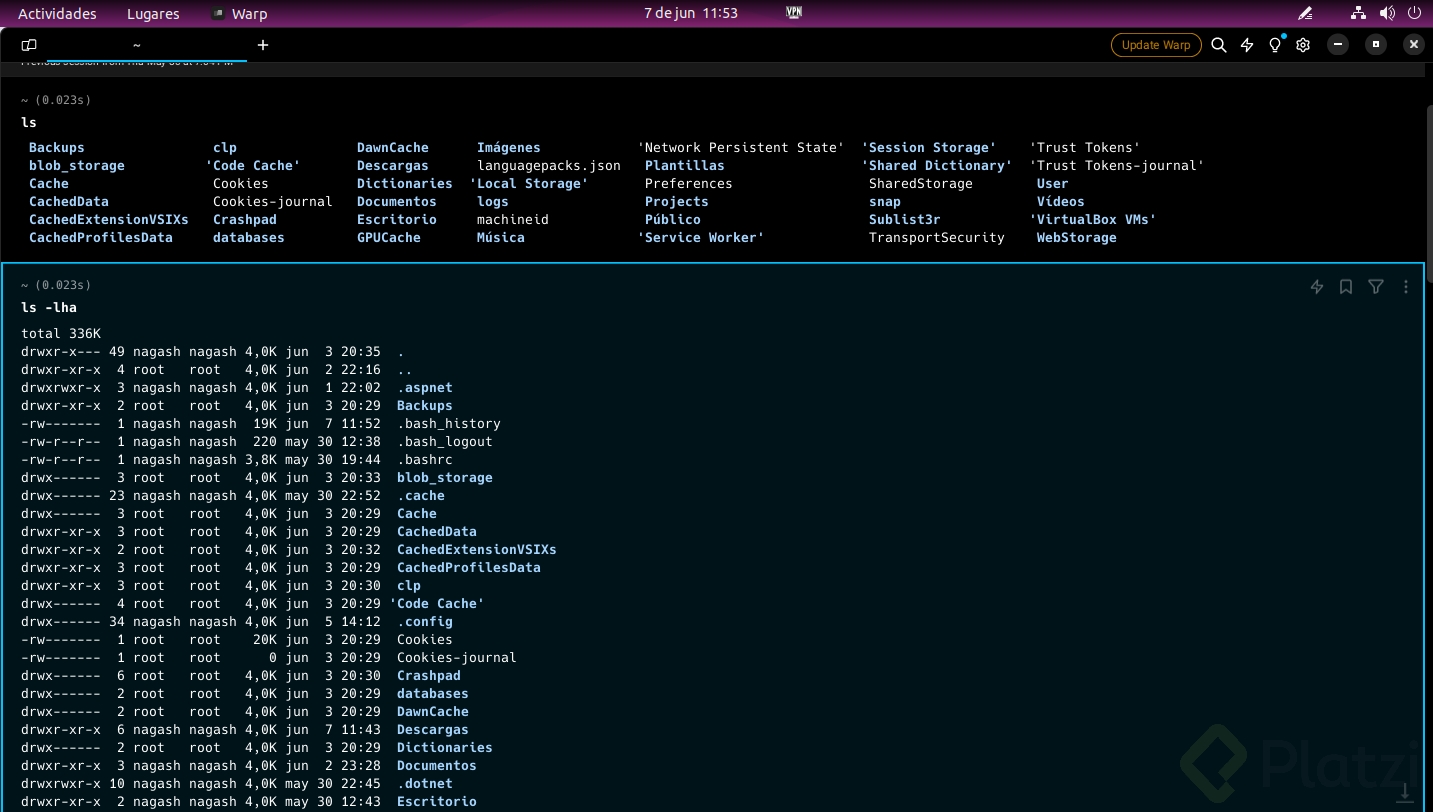
Task: Open Warp settings gear icon
Action: (1303, 45)
